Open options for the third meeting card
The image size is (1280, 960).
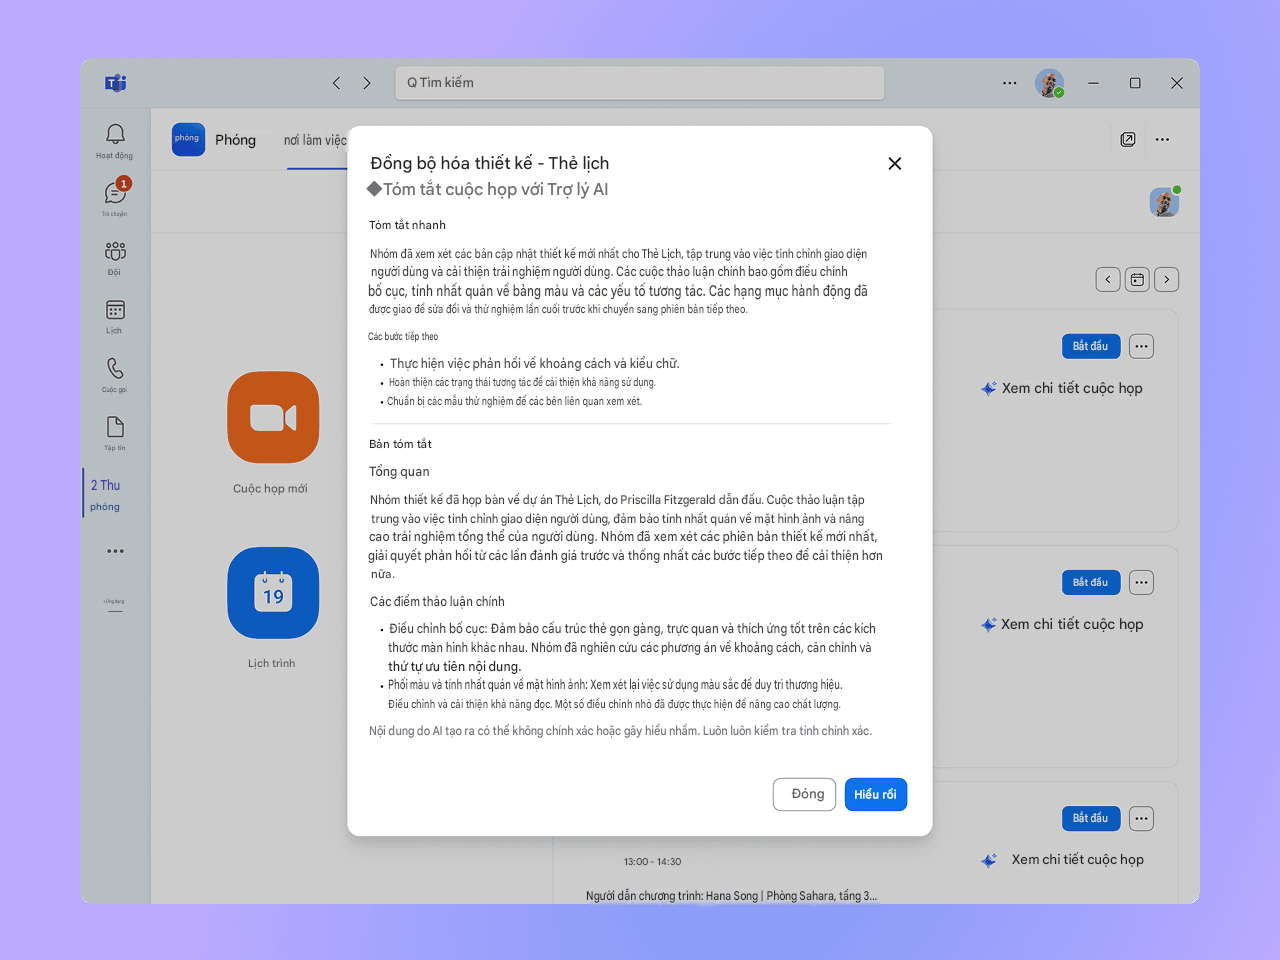point(1141,818)
